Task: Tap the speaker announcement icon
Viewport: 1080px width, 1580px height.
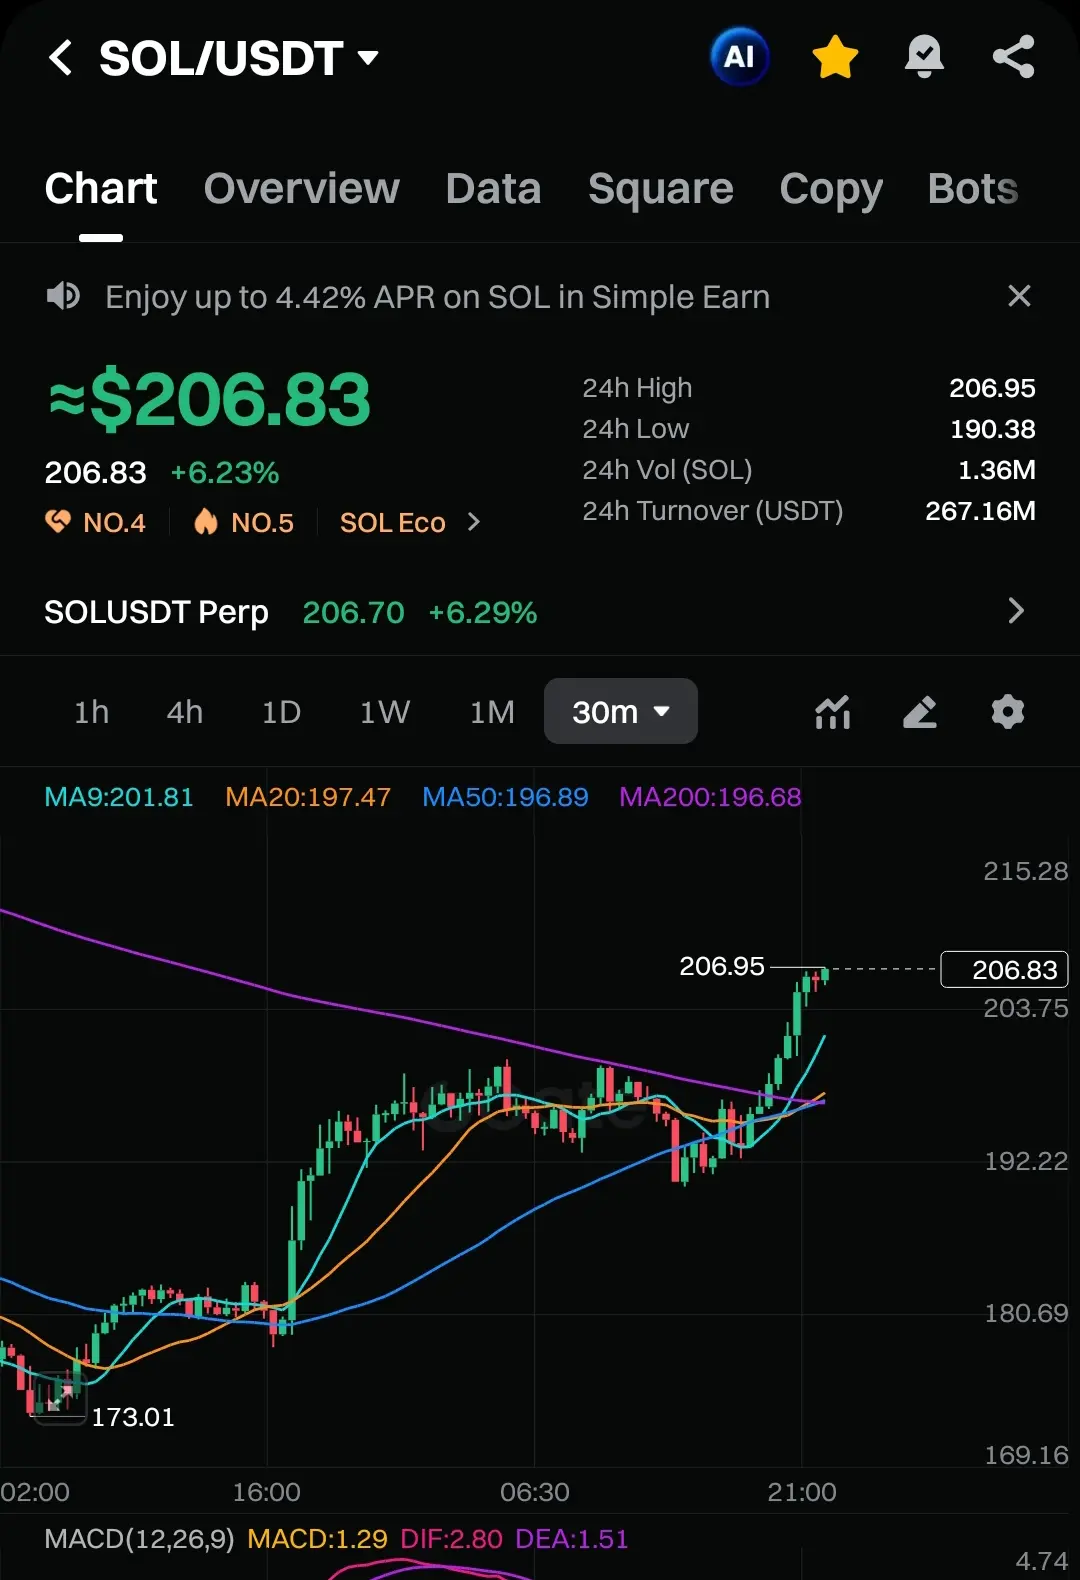Action: coord(63,296)
